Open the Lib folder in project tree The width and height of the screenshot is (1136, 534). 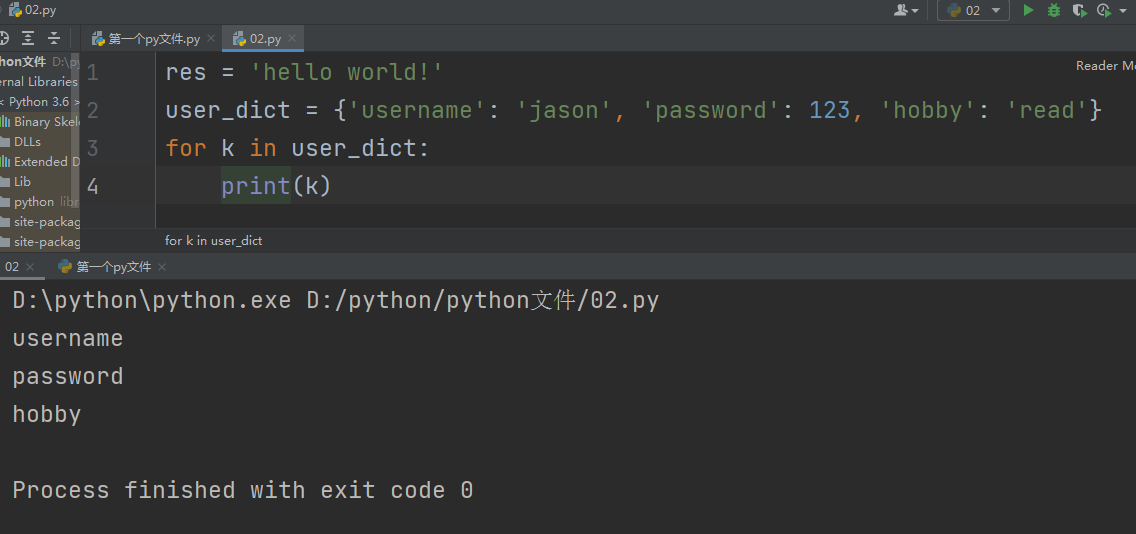(x=22, y=182)
